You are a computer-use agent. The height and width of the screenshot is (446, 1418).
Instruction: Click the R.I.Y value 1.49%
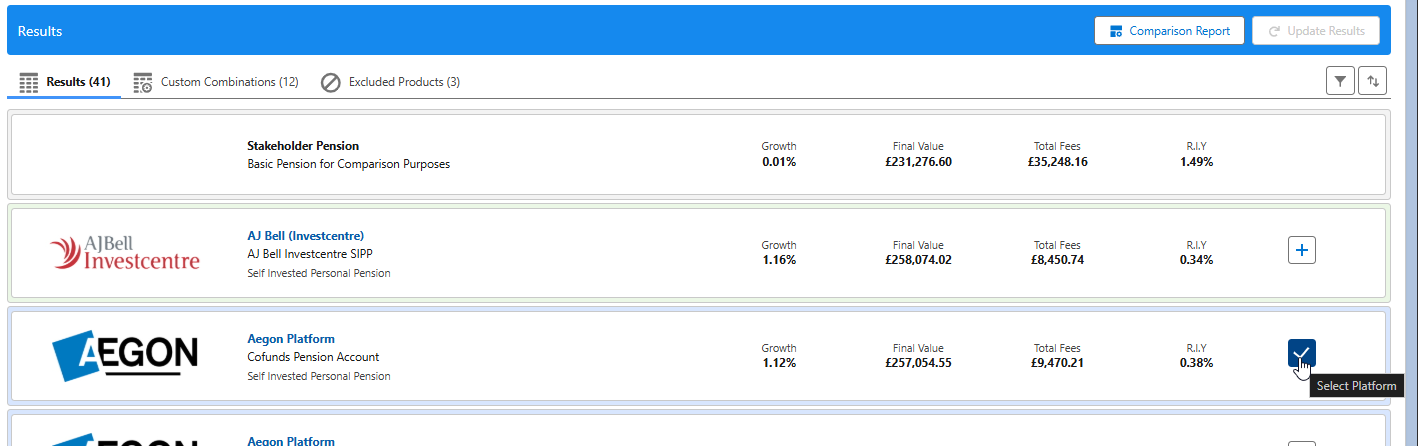[x=1196, y=161]
